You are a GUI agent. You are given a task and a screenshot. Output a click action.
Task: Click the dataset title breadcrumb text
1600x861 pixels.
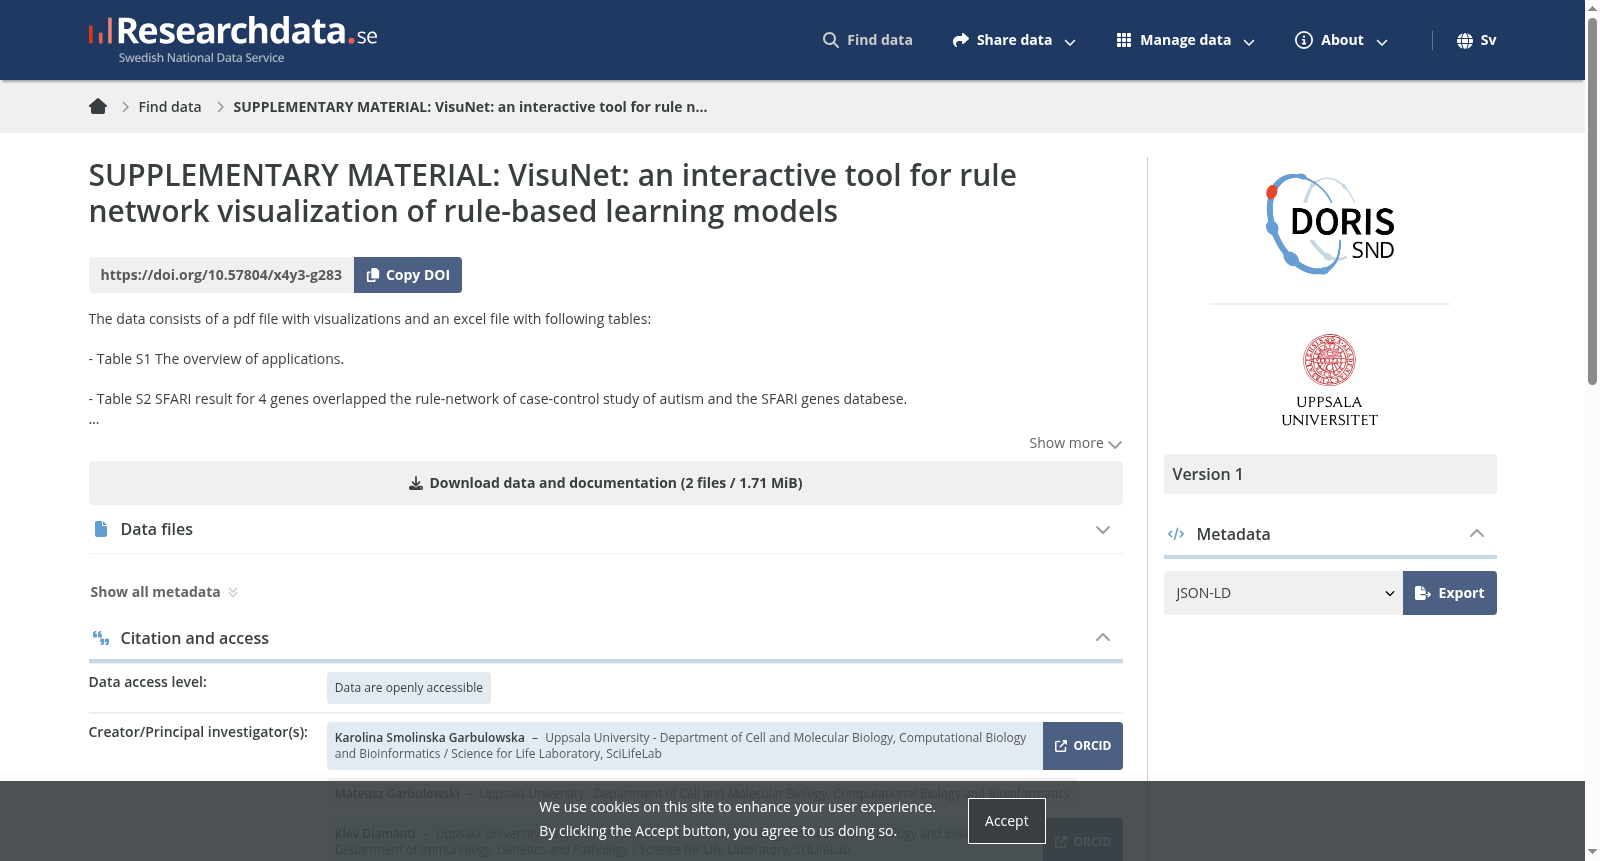click(x=470, y=107)
